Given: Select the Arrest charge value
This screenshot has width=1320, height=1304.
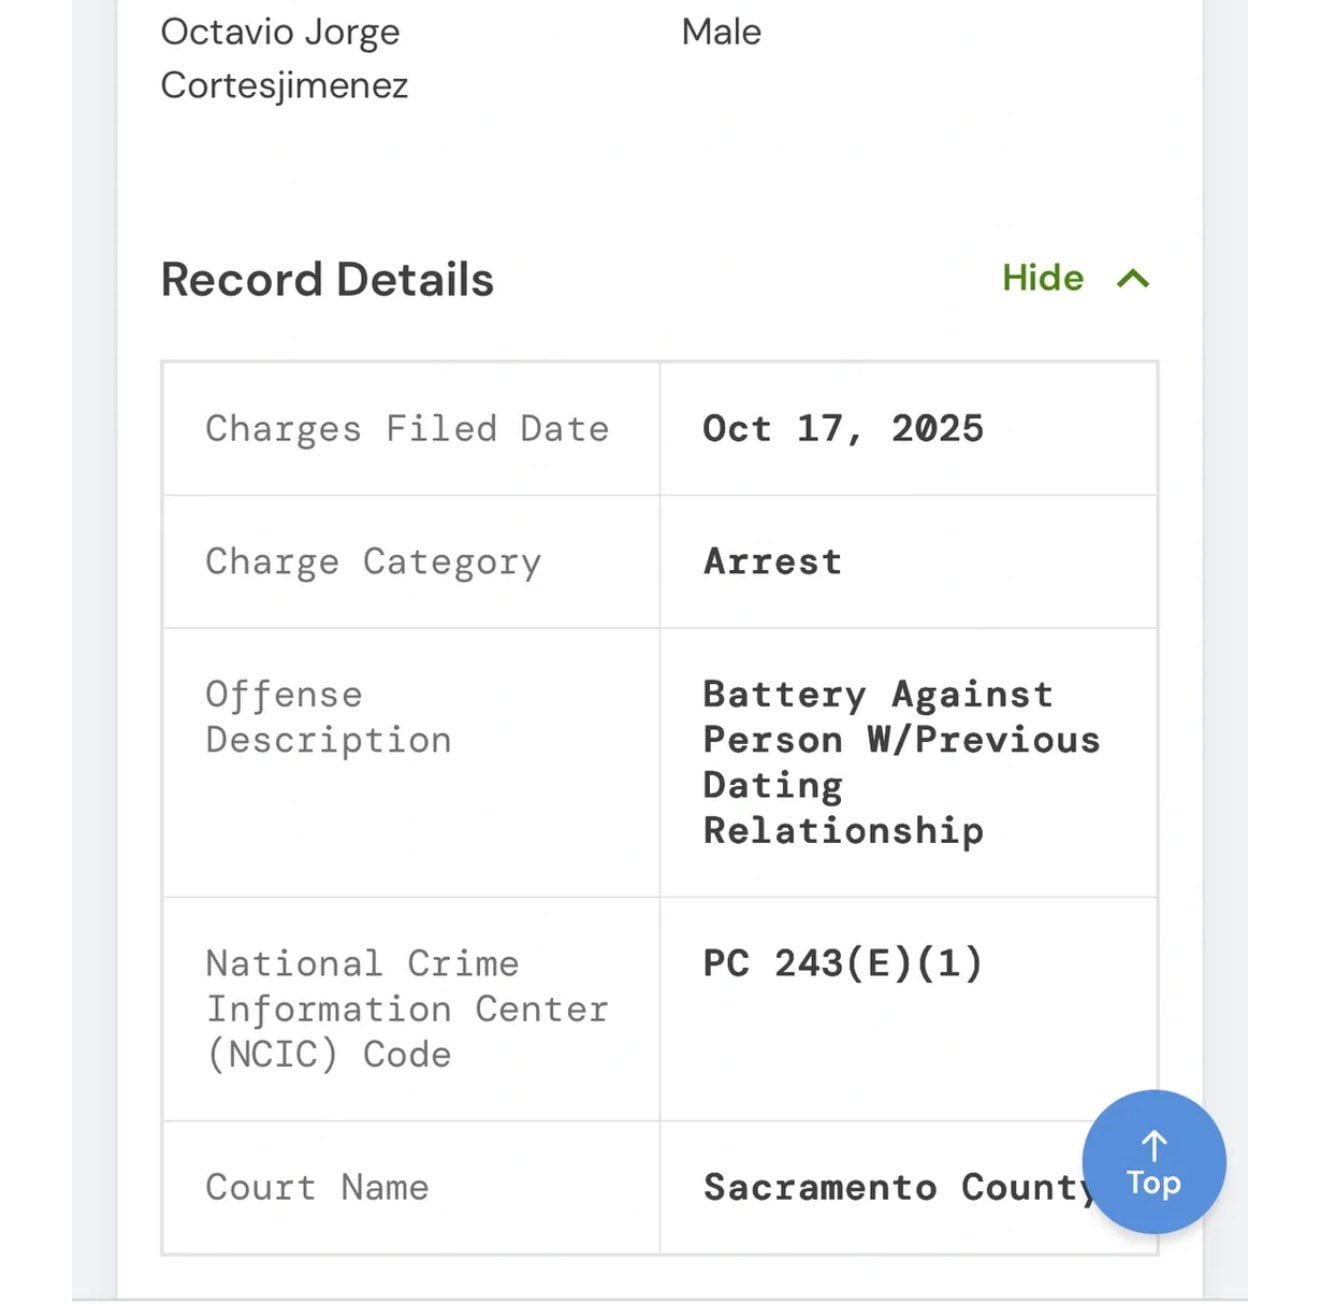Looking at the screenshot, I should tap(772, 561).
